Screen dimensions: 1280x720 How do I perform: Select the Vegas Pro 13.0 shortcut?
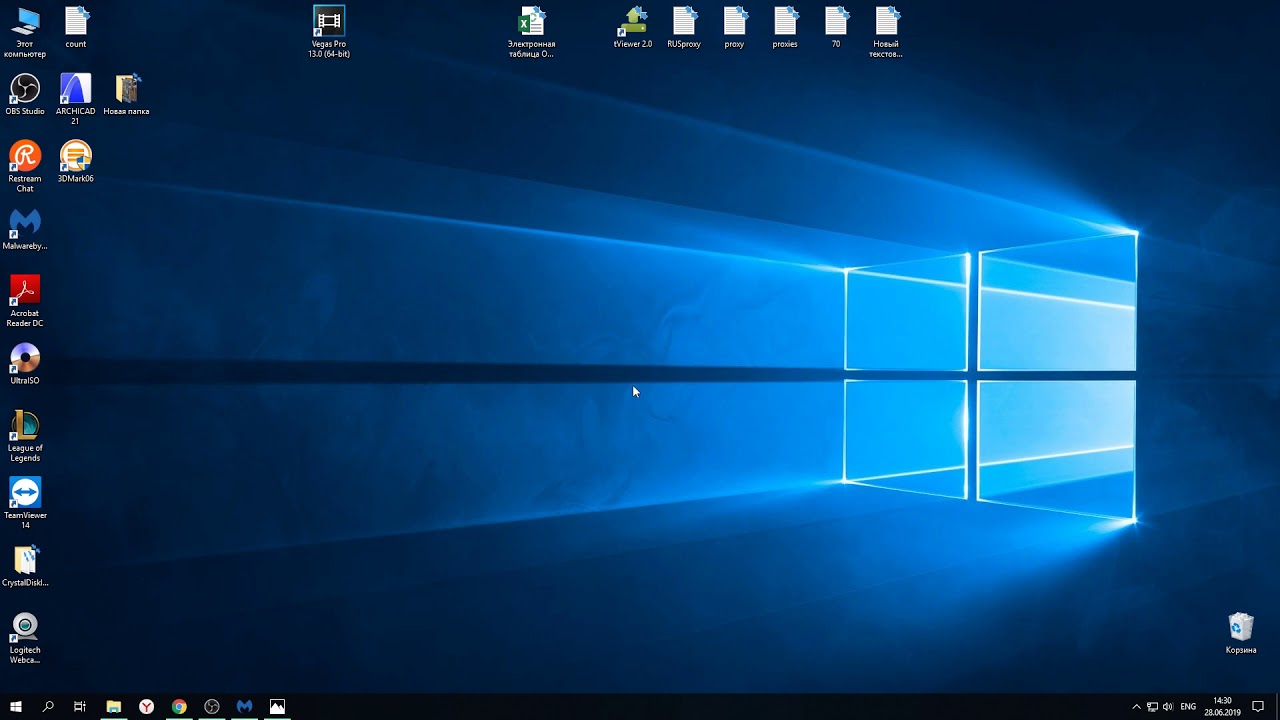[x=329, y=32]
